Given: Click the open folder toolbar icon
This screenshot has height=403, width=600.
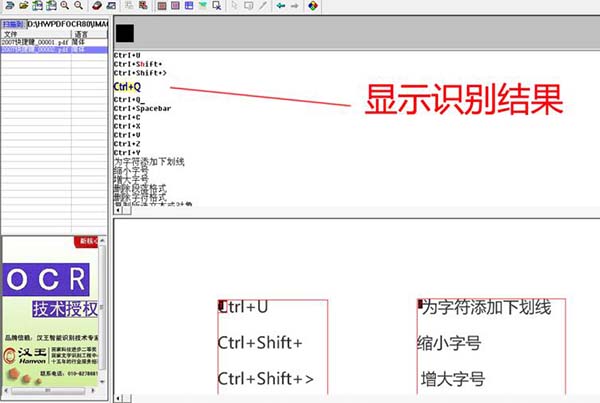Looking at the screenshot, I should tap(23, 6).
